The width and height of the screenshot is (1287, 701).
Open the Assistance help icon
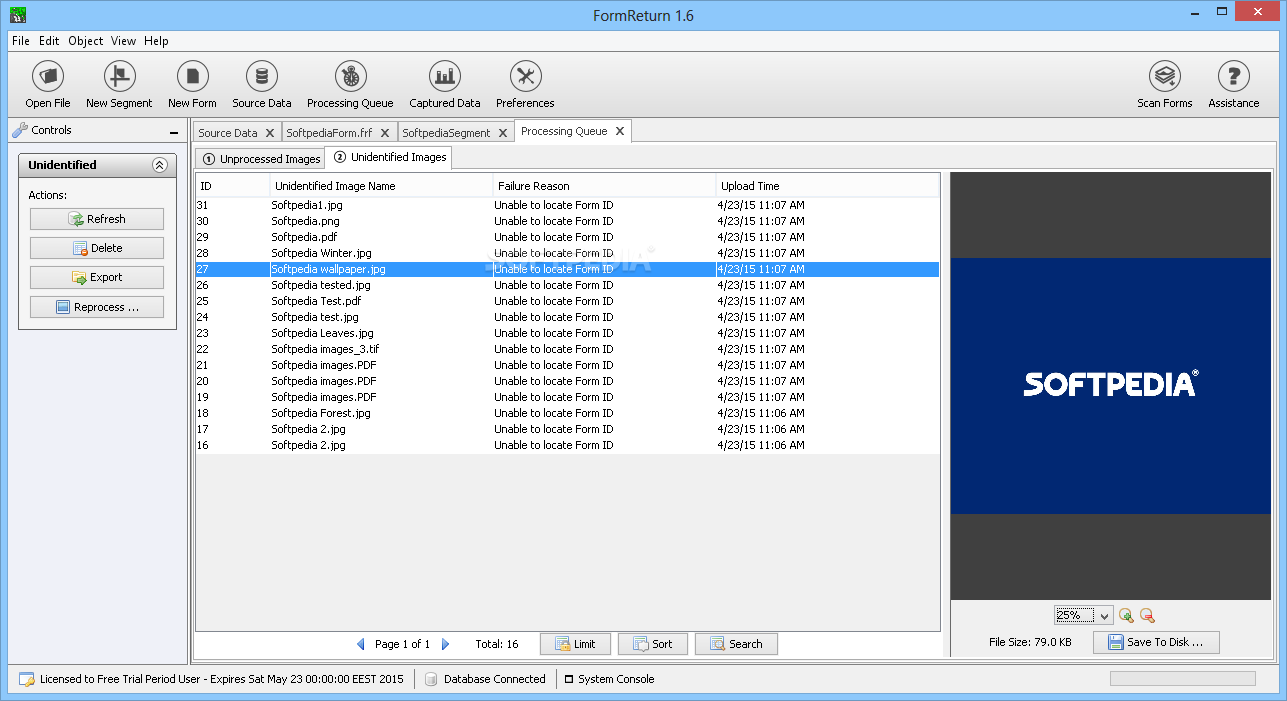coord(1234,76)
